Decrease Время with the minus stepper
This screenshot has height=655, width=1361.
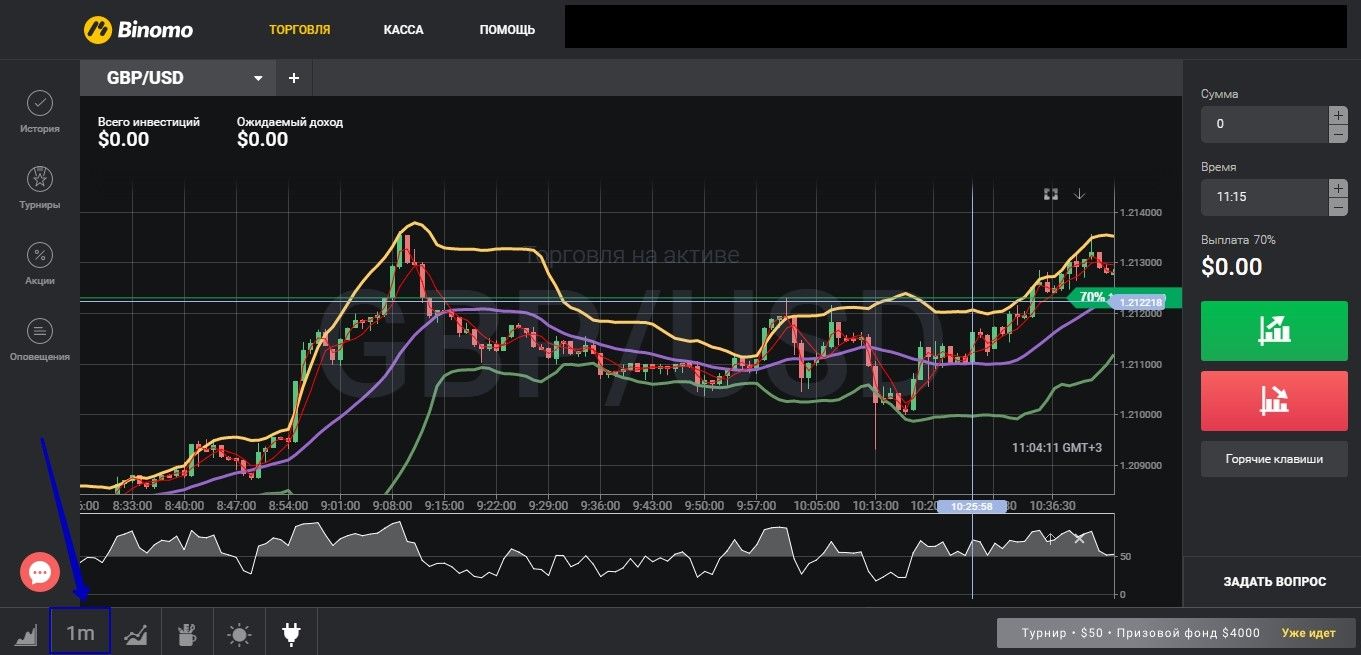click(1338, 206)
